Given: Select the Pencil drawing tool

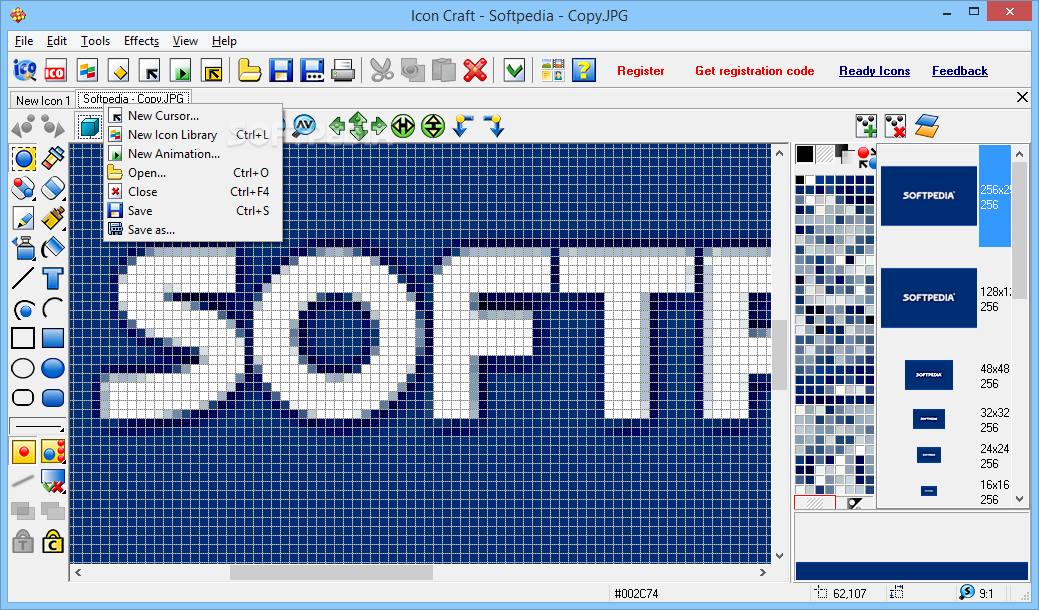Looking at the screenshot, I should point(23,218).
